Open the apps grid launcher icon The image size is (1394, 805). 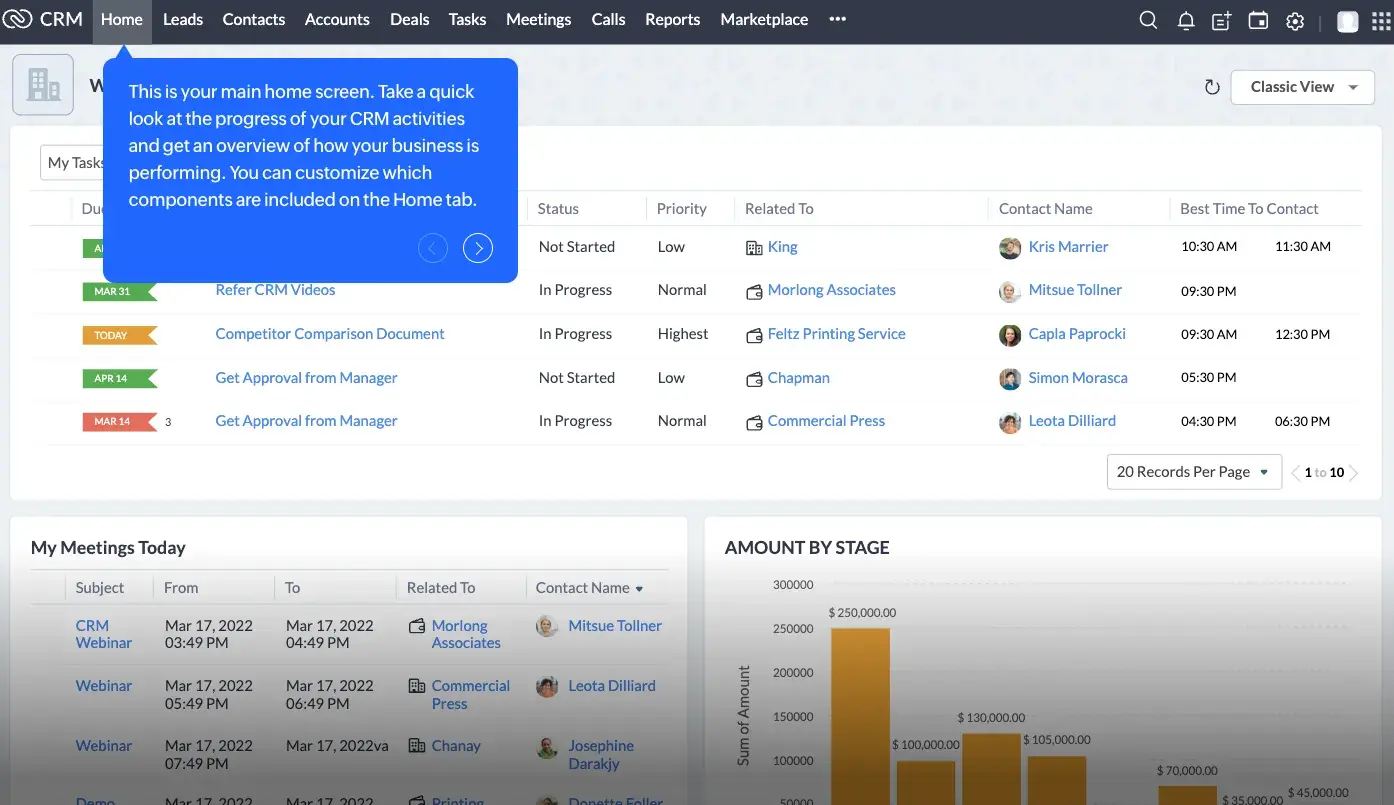pyautogui.click(x=1380, y=21)
